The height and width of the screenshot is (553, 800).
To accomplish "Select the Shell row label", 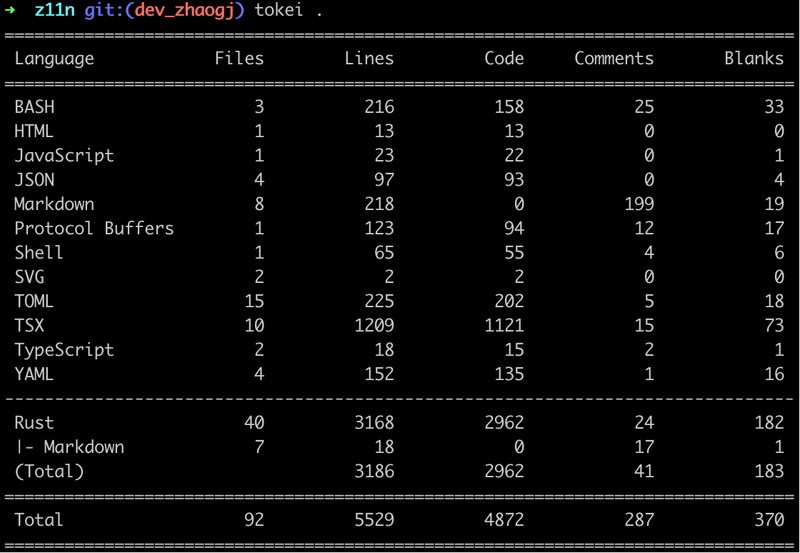I will [39, 253].
